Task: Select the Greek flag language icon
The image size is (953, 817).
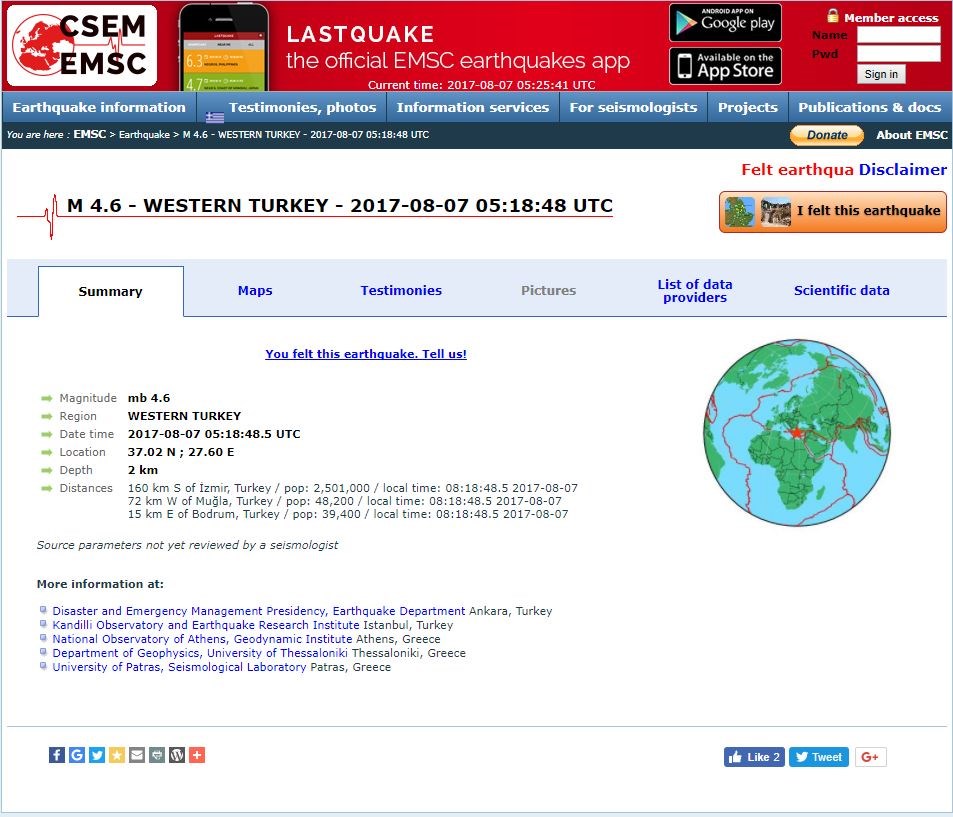Action: pos(215,117)
